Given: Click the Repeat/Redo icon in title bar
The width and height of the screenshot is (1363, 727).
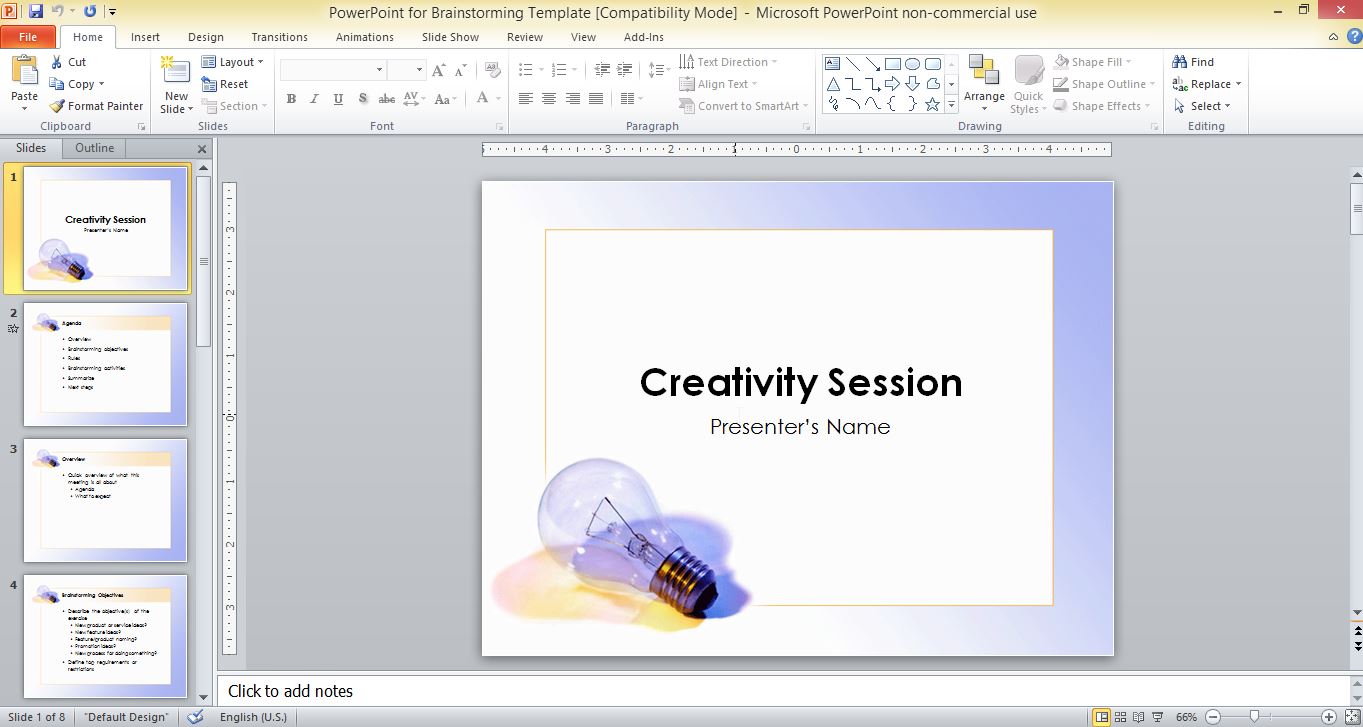Looking at the screenshot, I should pyautogui.click(x=90, y=12).
